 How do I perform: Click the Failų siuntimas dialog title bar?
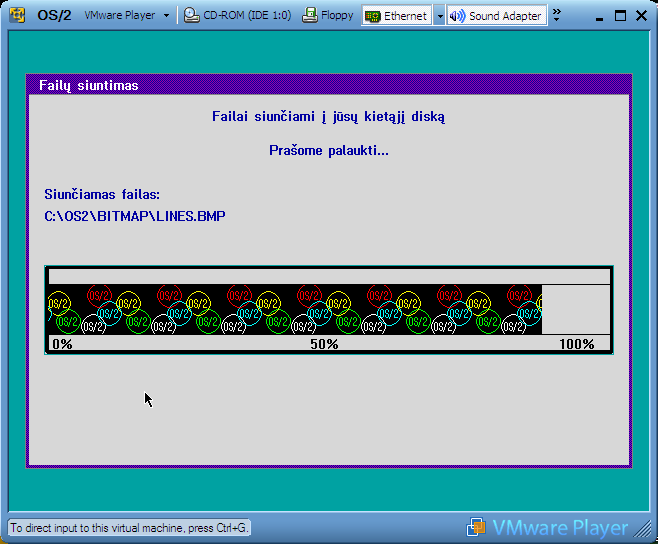tap(329, 85)
